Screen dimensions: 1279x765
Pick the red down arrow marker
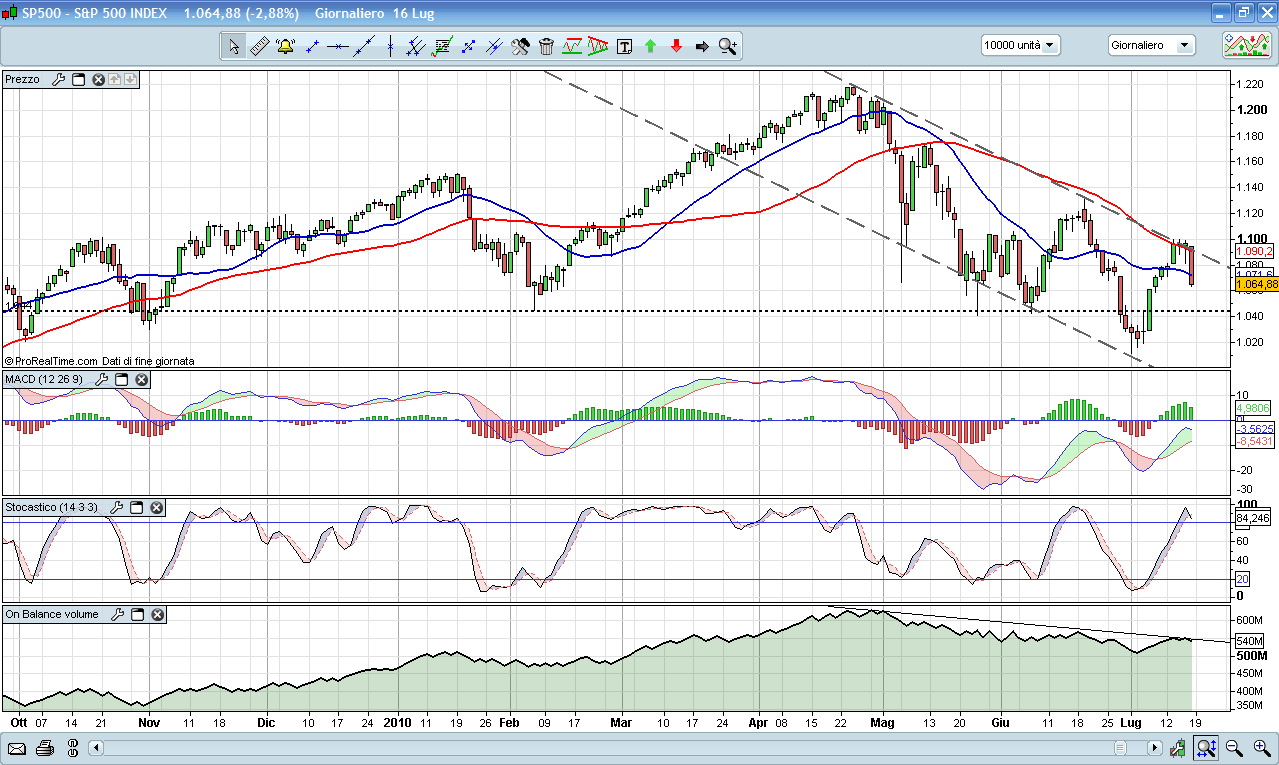(x=676, y=46)
